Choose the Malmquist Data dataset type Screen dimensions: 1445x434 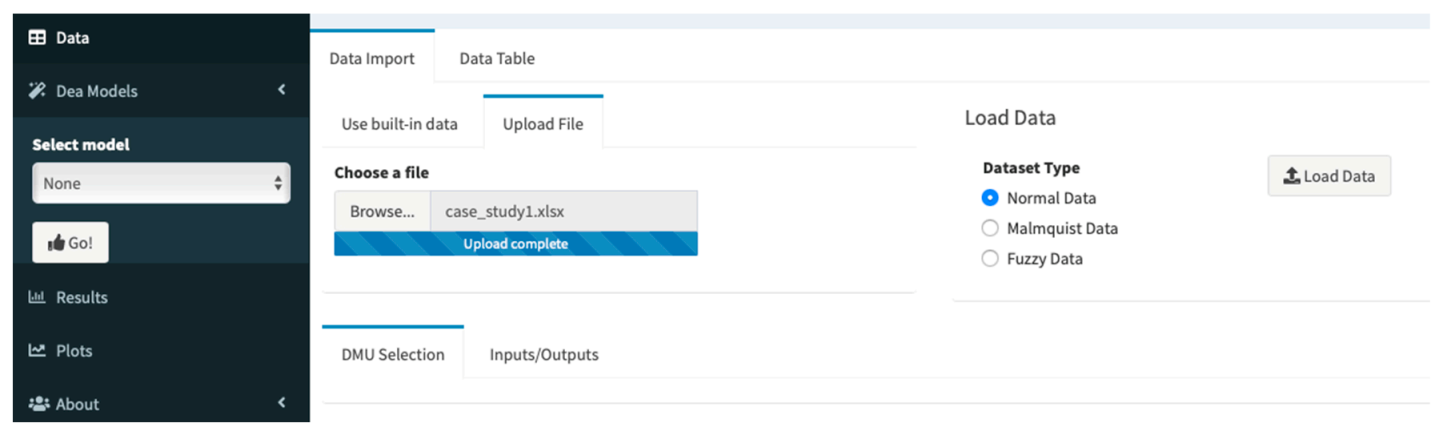tap(990, 228)
